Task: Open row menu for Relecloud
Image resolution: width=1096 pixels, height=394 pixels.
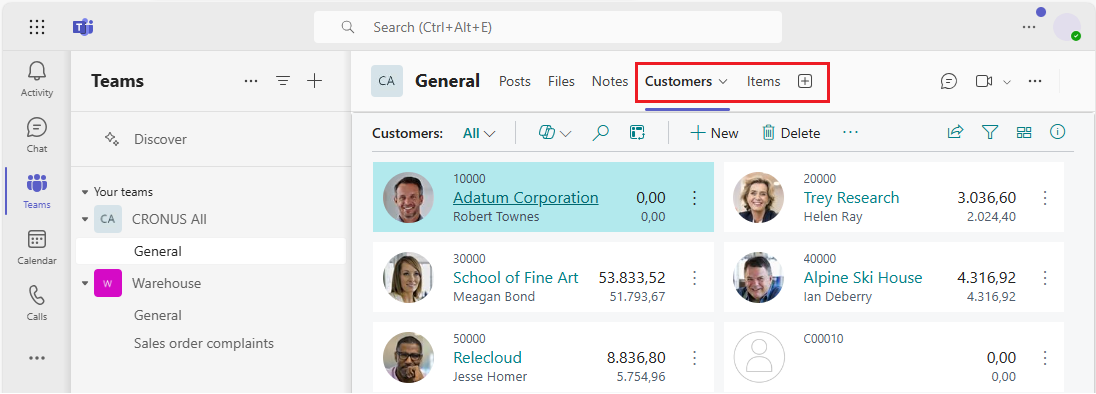Action: coord(695,358)
